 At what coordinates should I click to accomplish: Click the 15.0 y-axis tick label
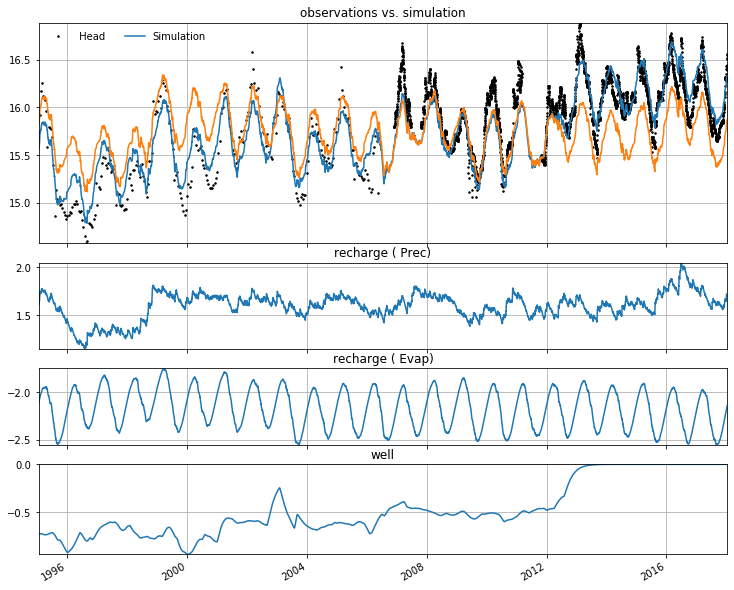pos(19,204)
